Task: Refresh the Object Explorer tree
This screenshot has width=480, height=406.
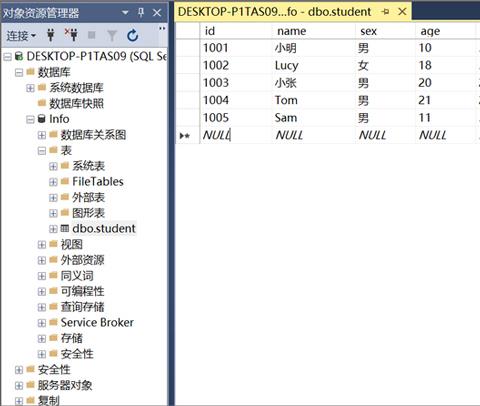Action: pyautogui.click(x=132, y=35)
